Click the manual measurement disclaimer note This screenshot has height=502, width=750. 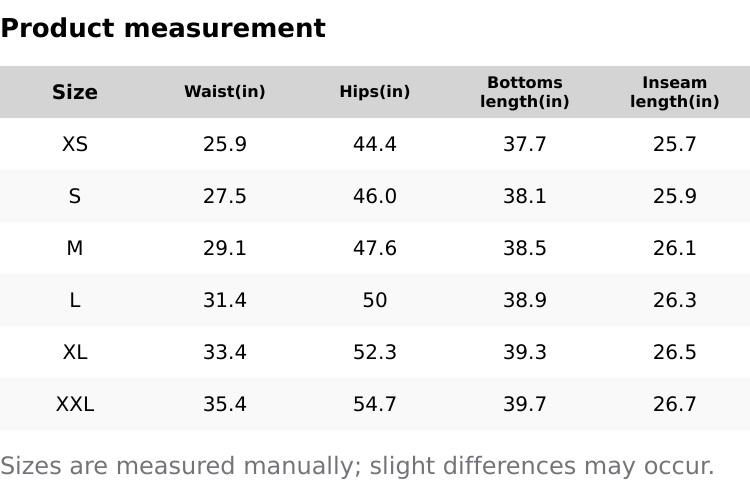357,466
